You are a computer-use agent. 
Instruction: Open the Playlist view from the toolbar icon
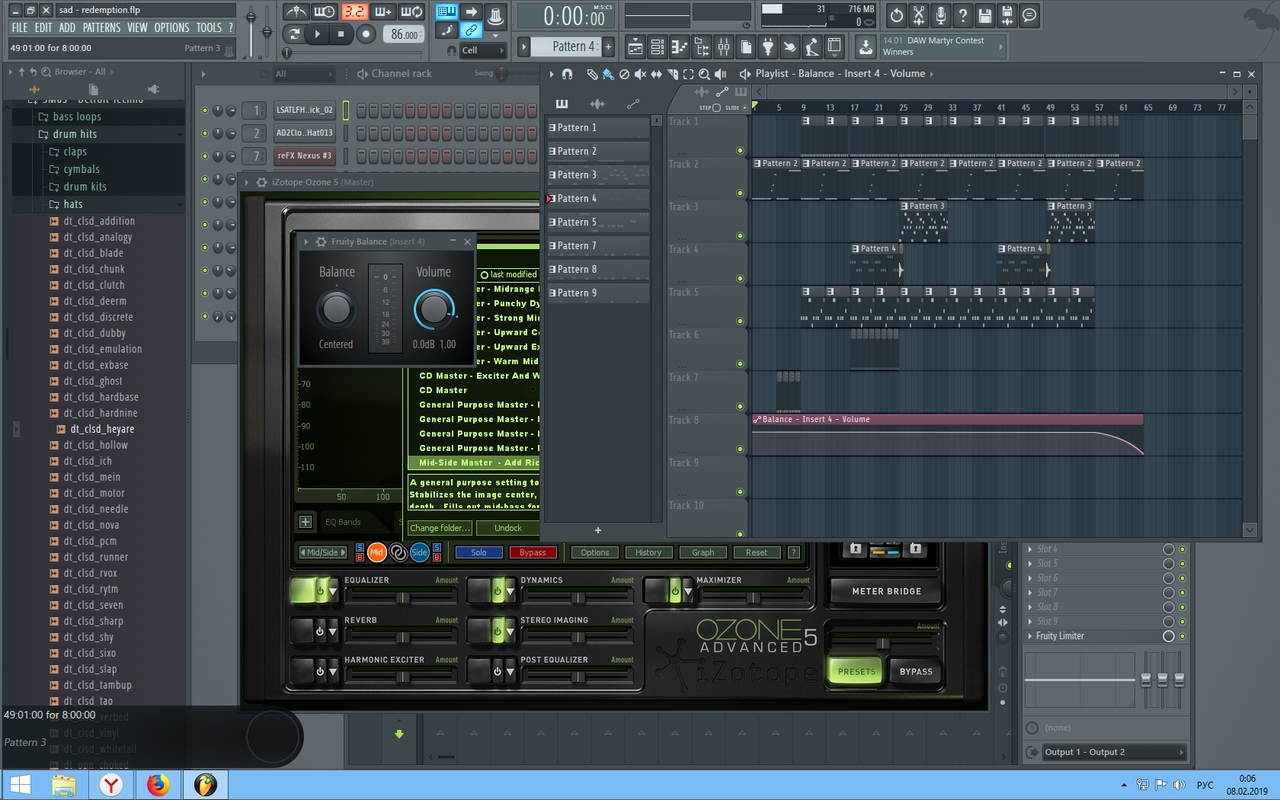(x=636, y=47)
